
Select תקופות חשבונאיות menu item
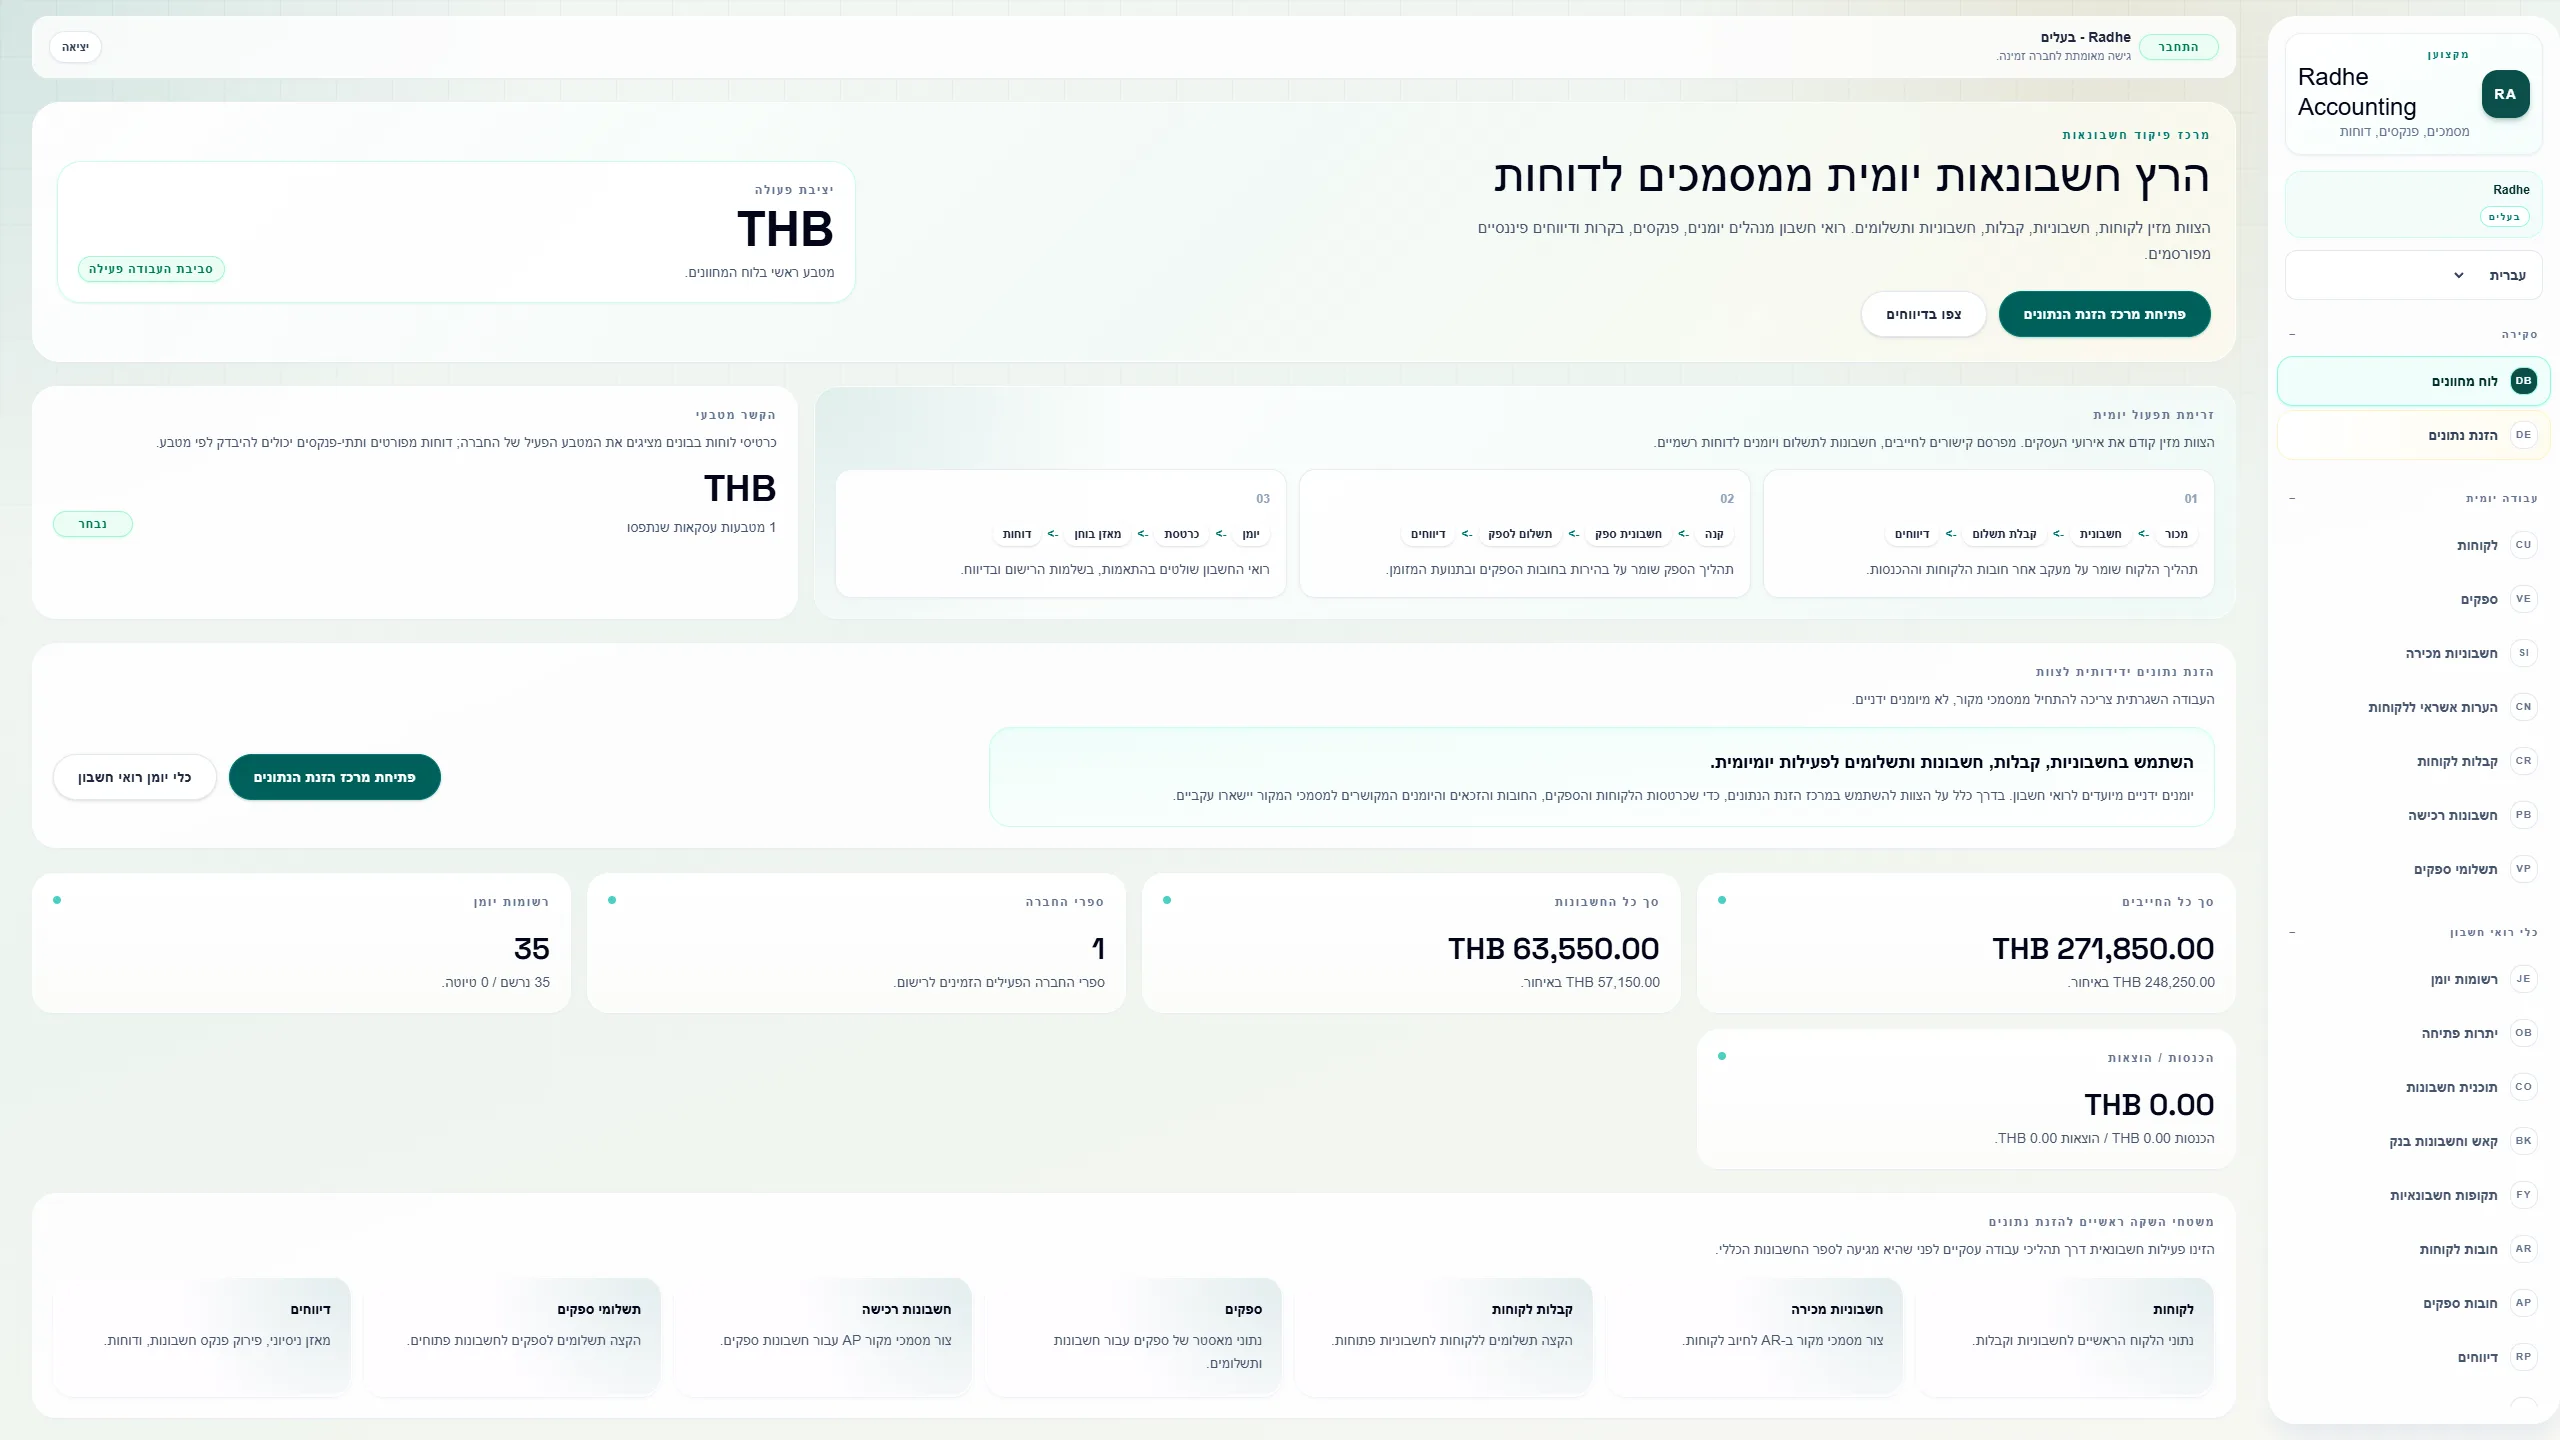(x=2413, y=1195)
